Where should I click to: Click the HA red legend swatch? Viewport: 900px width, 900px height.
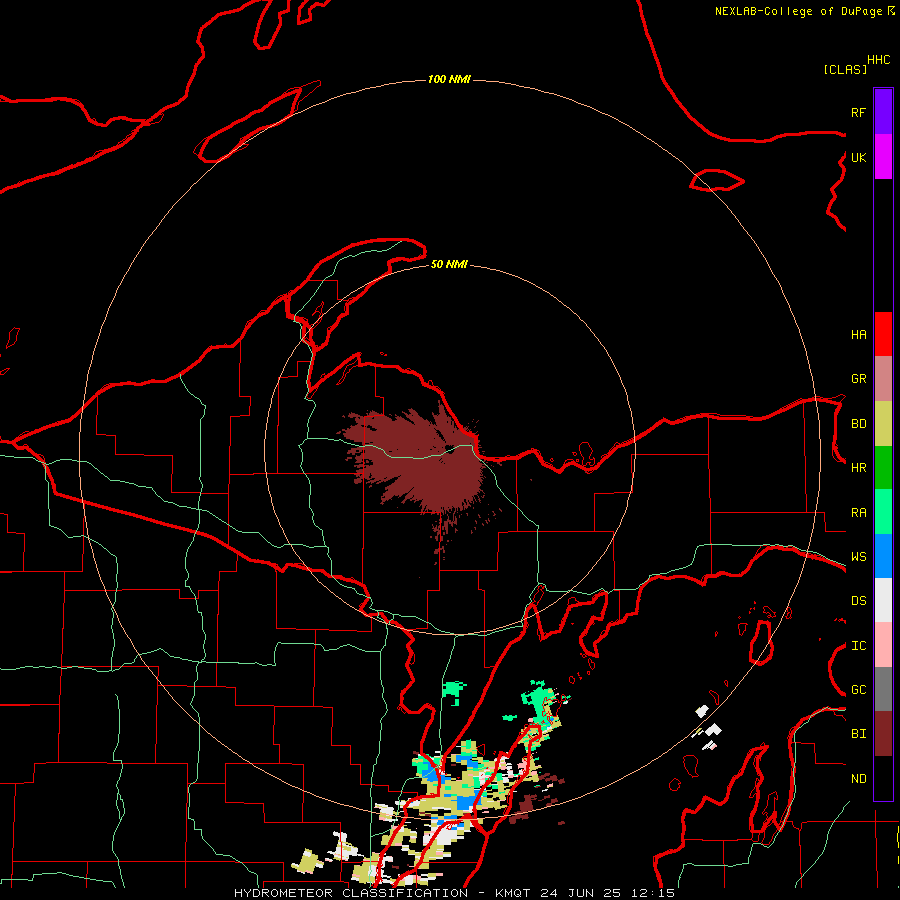point(883,334)
